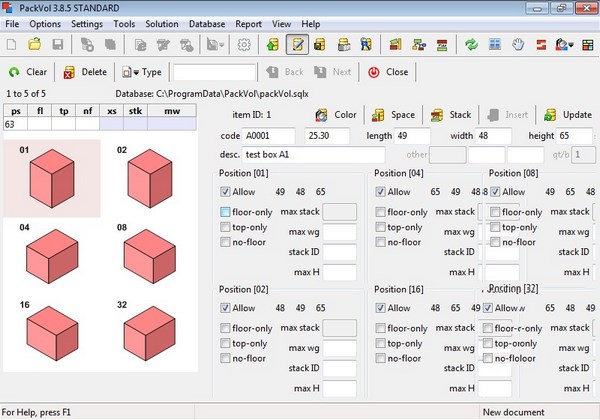
Task: Uncheck Allow in Position [01]
Action: coord(225,192)
